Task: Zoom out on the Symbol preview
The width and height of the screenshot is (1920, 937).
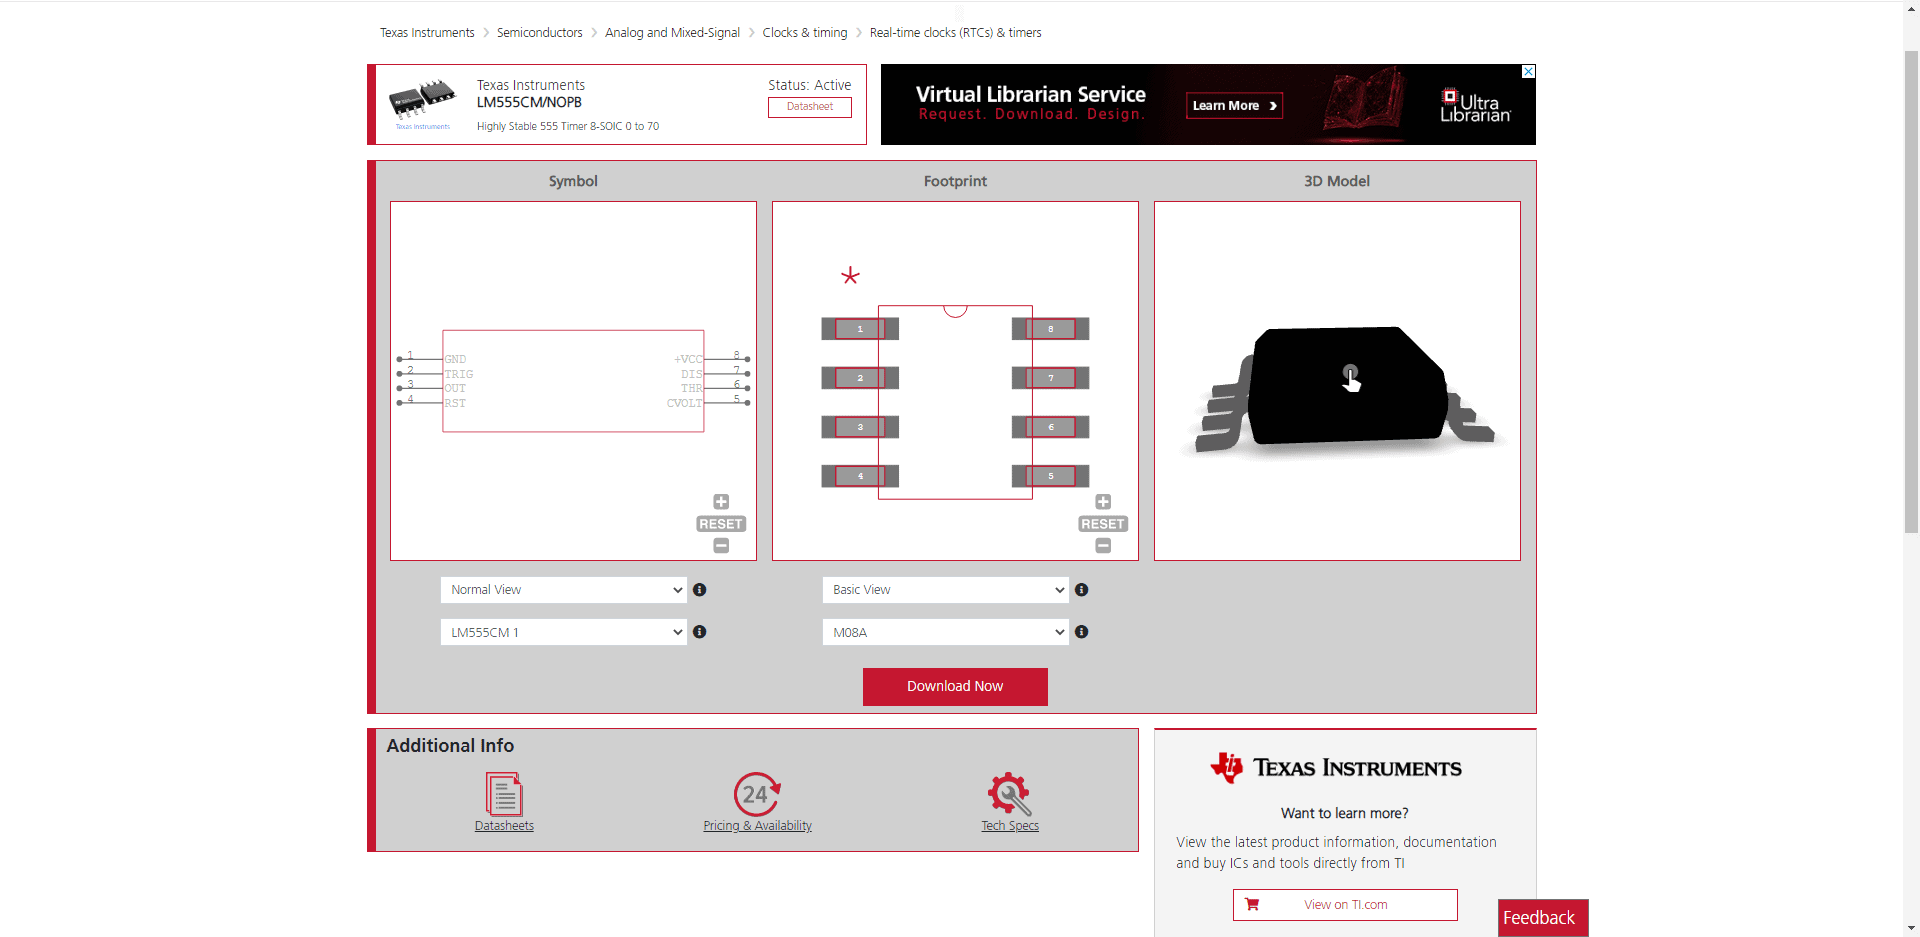Action: (721, 546)
